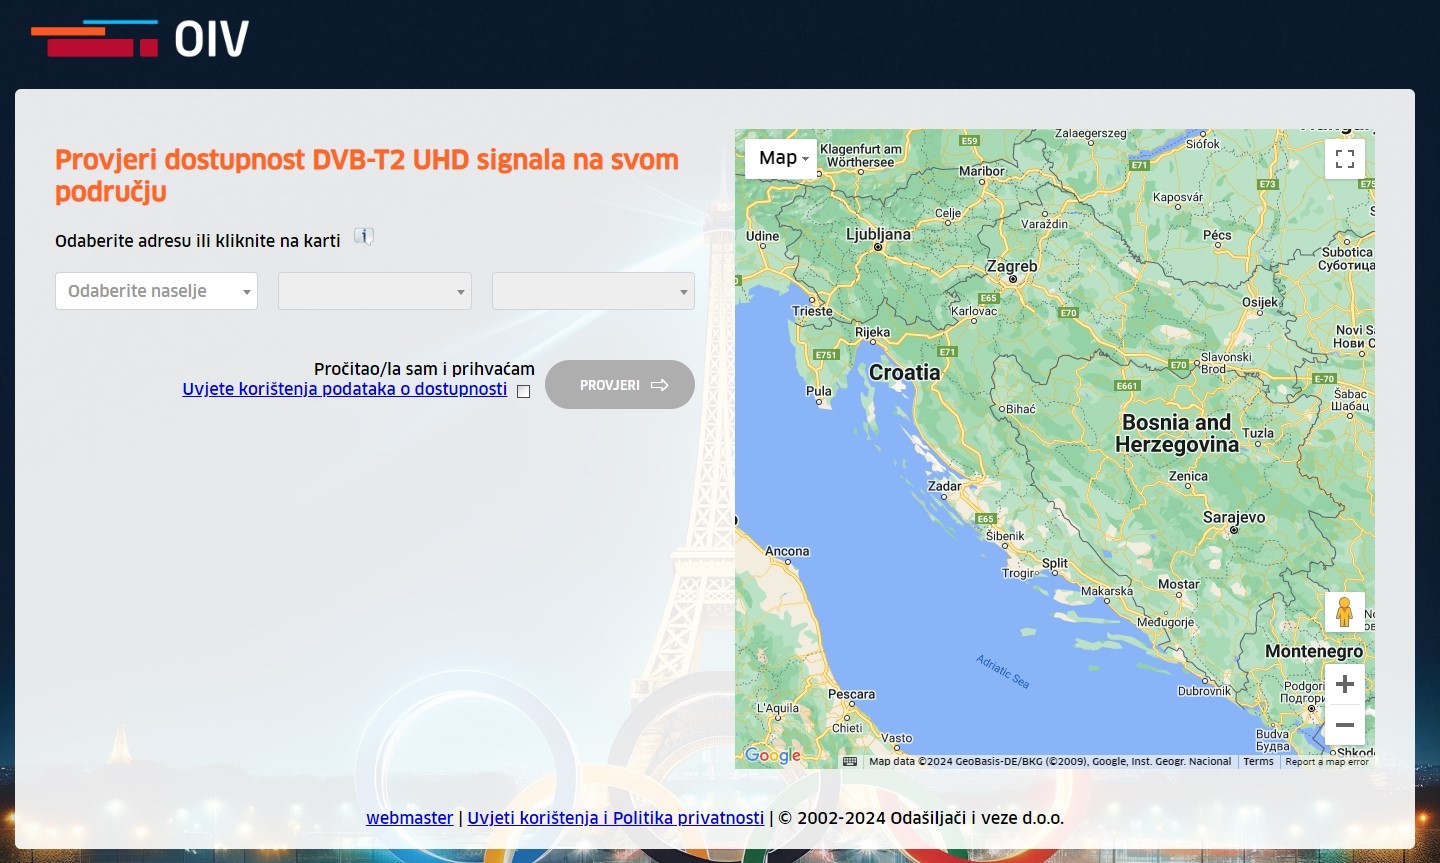Screen dimensions: 1440x863
Task: Click Trogir on the map
Action: (1019, 573)
